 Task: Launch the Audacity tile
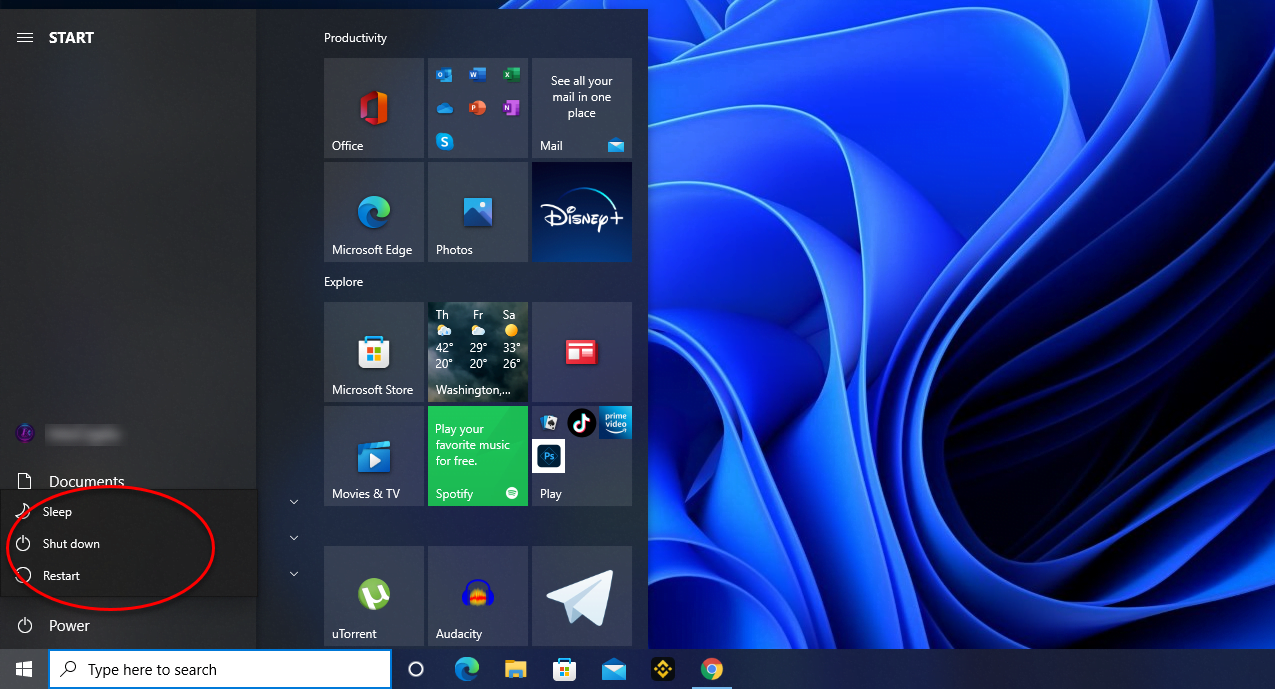(x=478, y=596)
